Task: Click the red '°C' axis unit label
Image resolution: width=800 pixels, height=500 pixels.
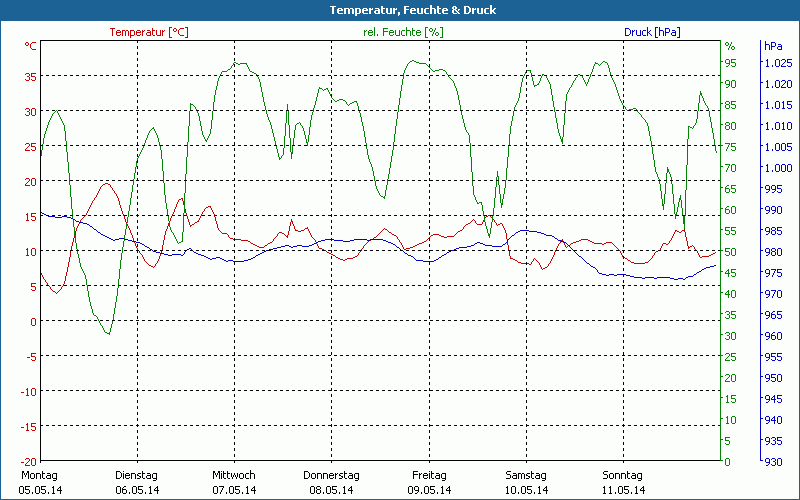Action: [x=31, y=46]
